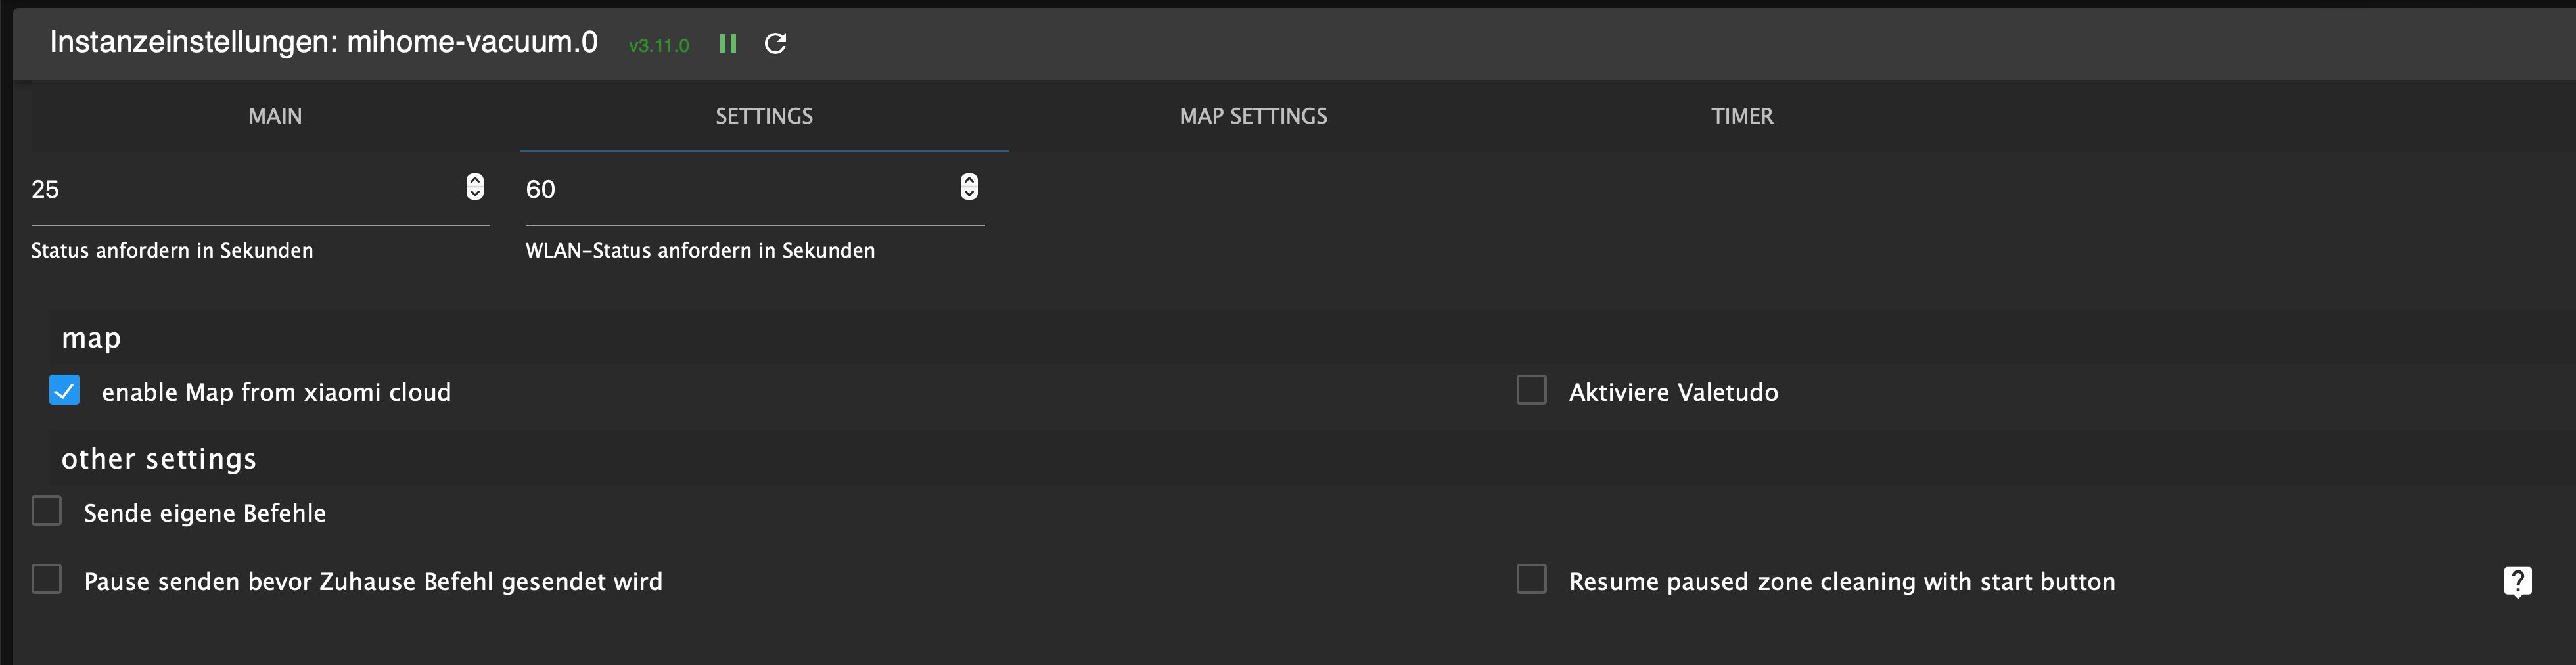Select the SETTINGS tab
Screen dimensions: 2576x665
(764, 116)
